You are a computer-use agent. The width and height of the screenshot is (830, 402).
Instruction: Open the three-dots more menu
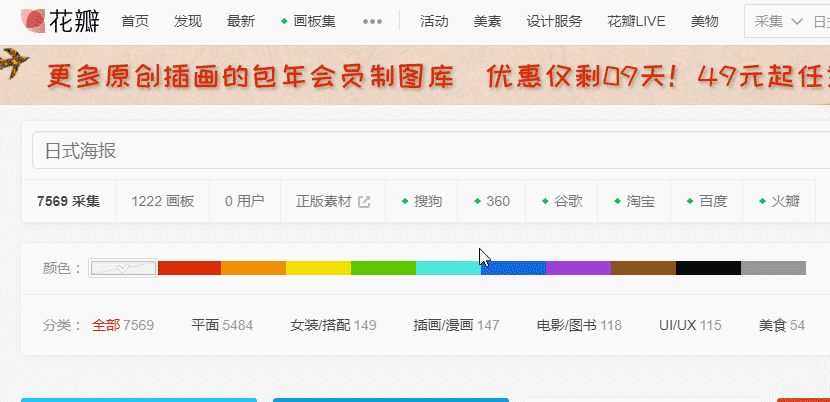(372, 21)
